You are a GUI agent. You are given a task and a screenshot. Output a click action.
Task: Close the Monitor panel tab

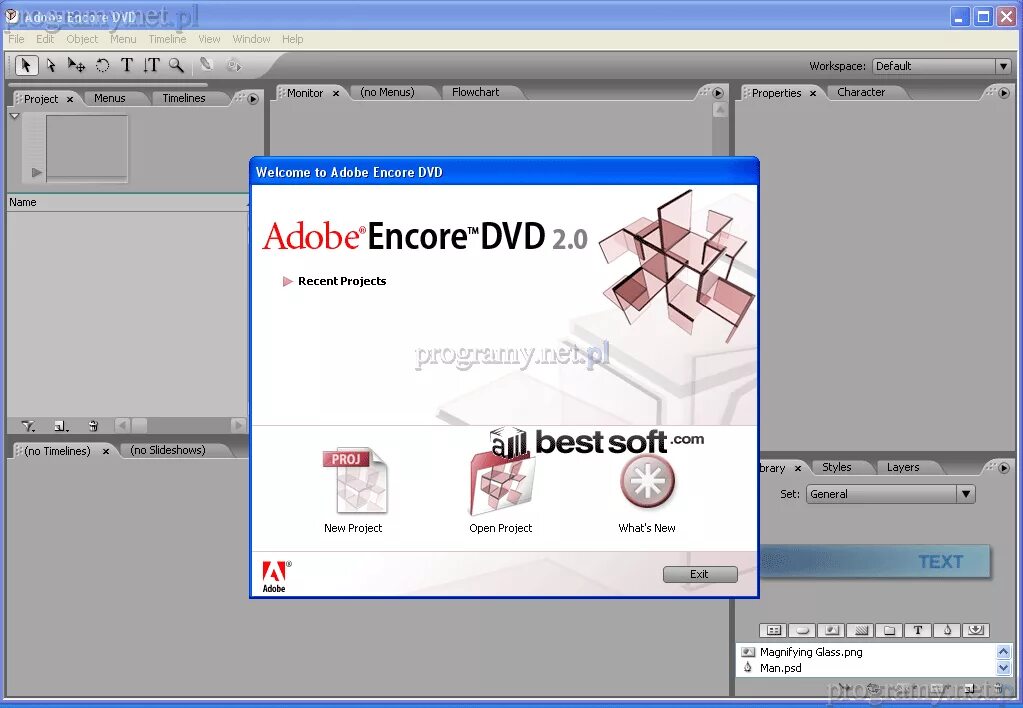[336, 93]
